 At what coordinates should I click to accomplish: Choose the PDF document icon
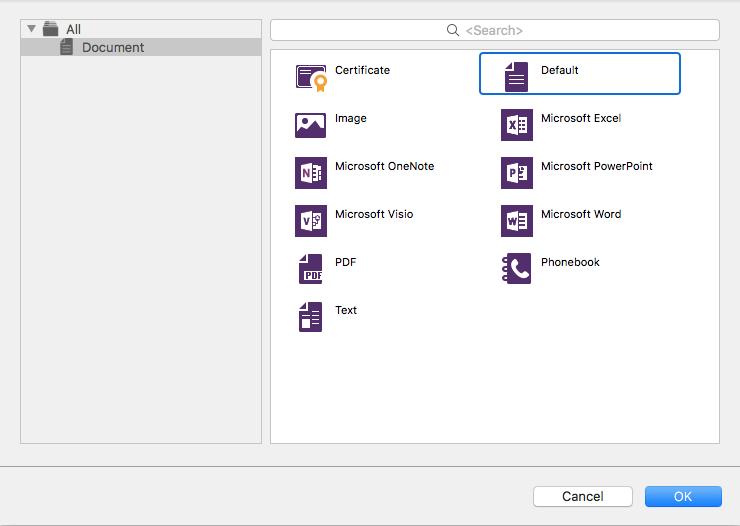point(311,269)
